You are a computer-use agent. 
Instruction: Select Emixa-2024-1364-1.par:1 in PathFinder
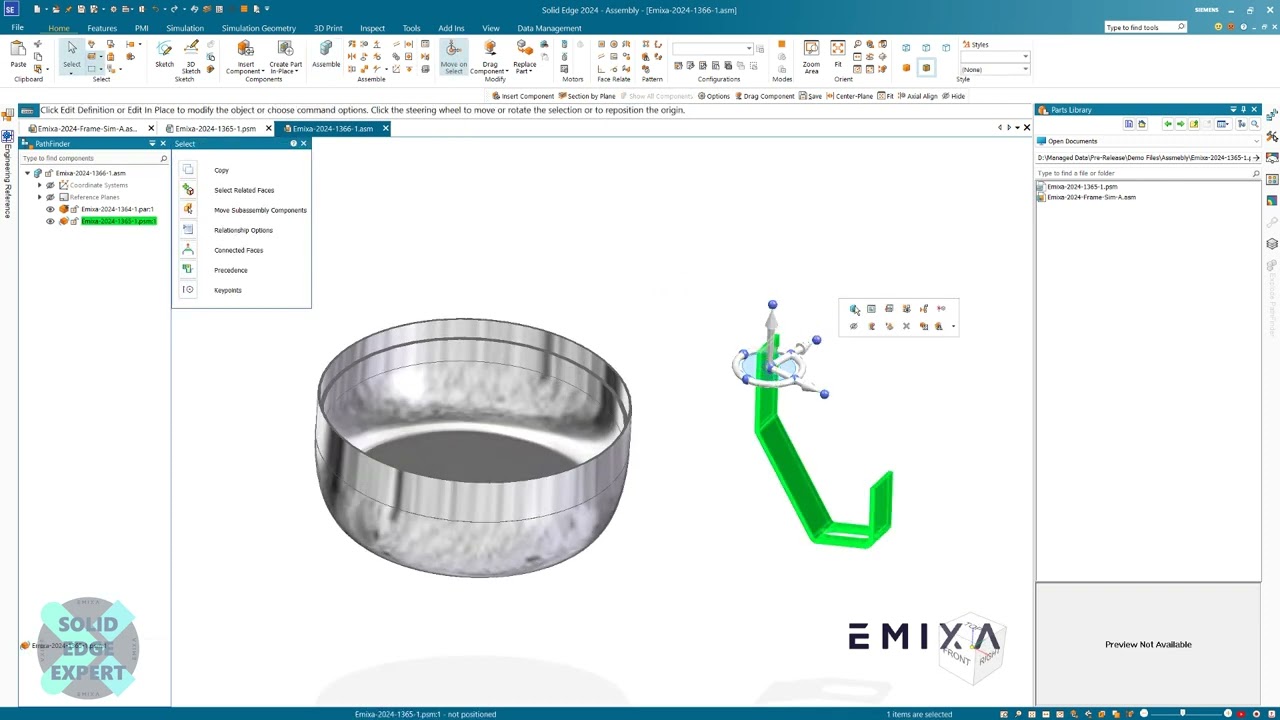117,209
